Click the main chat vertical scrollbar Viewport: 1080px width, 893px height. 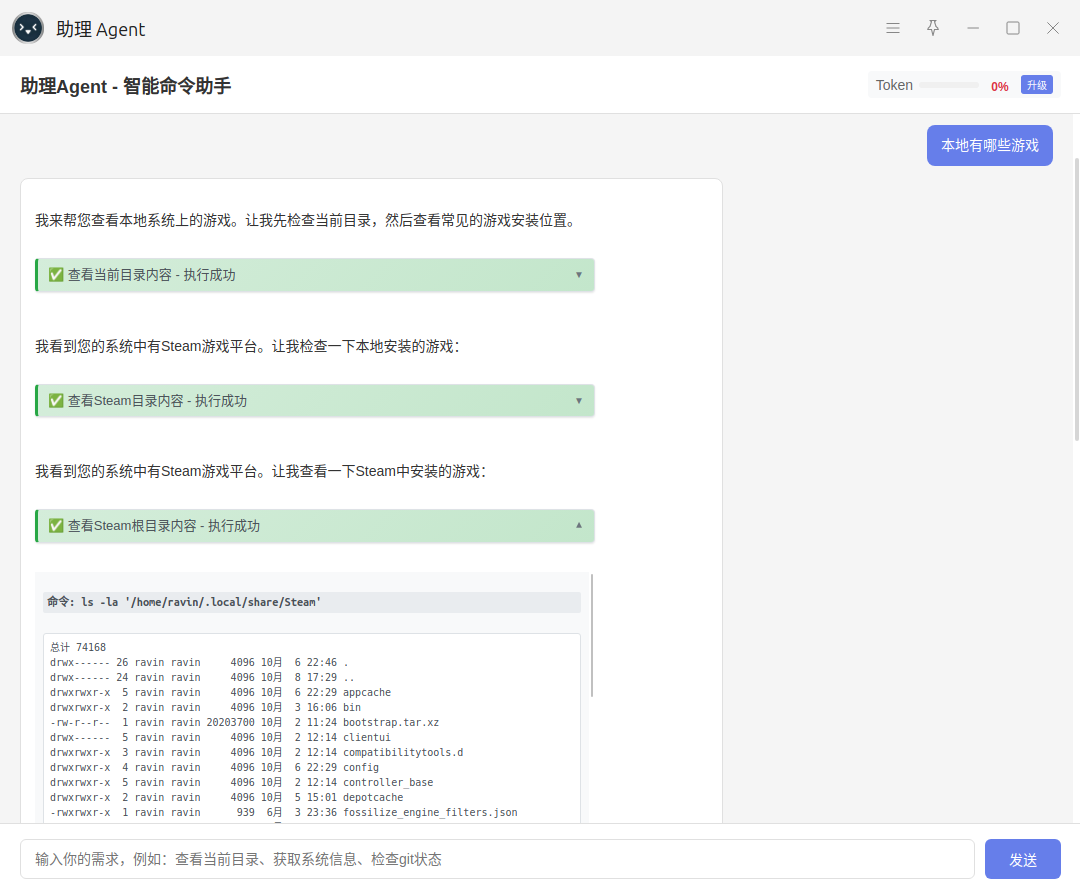coord(1076,300)
